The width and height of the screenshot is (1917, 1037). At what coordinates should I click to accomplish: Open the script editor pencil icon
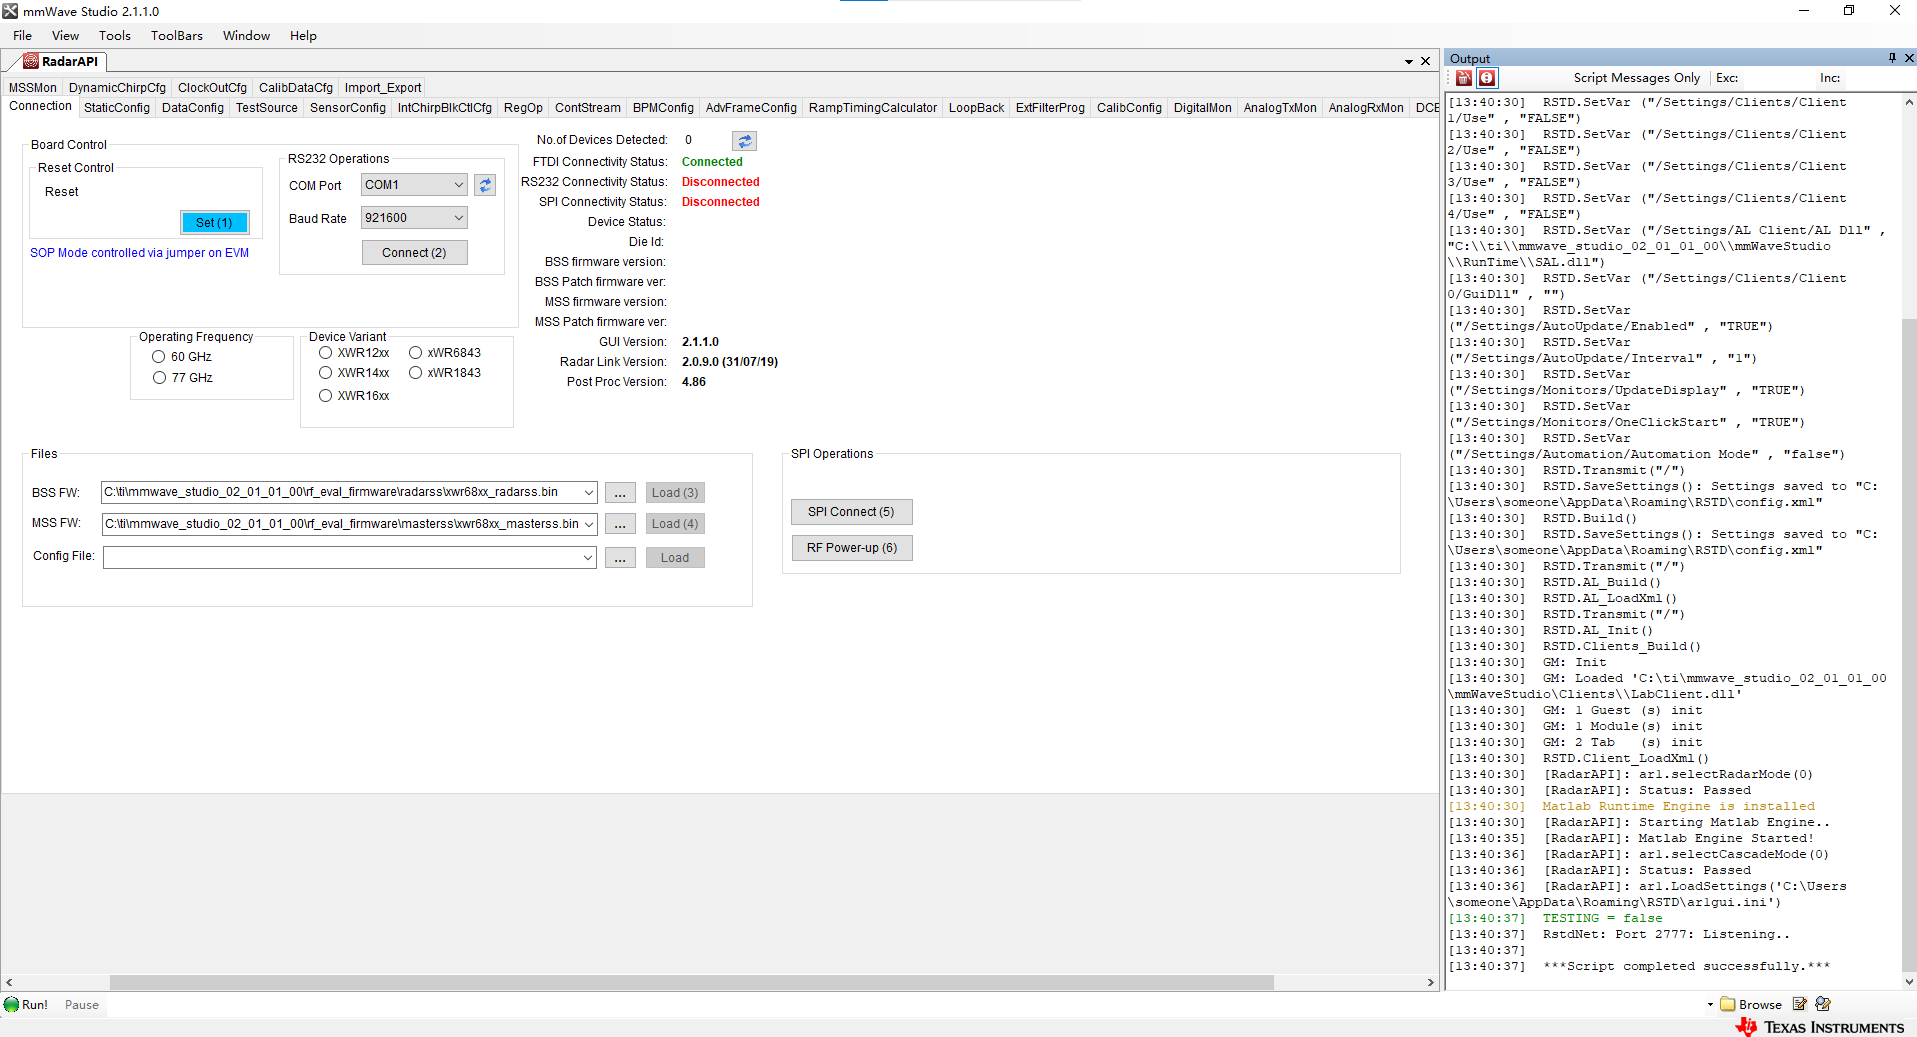point(1800,1004)
